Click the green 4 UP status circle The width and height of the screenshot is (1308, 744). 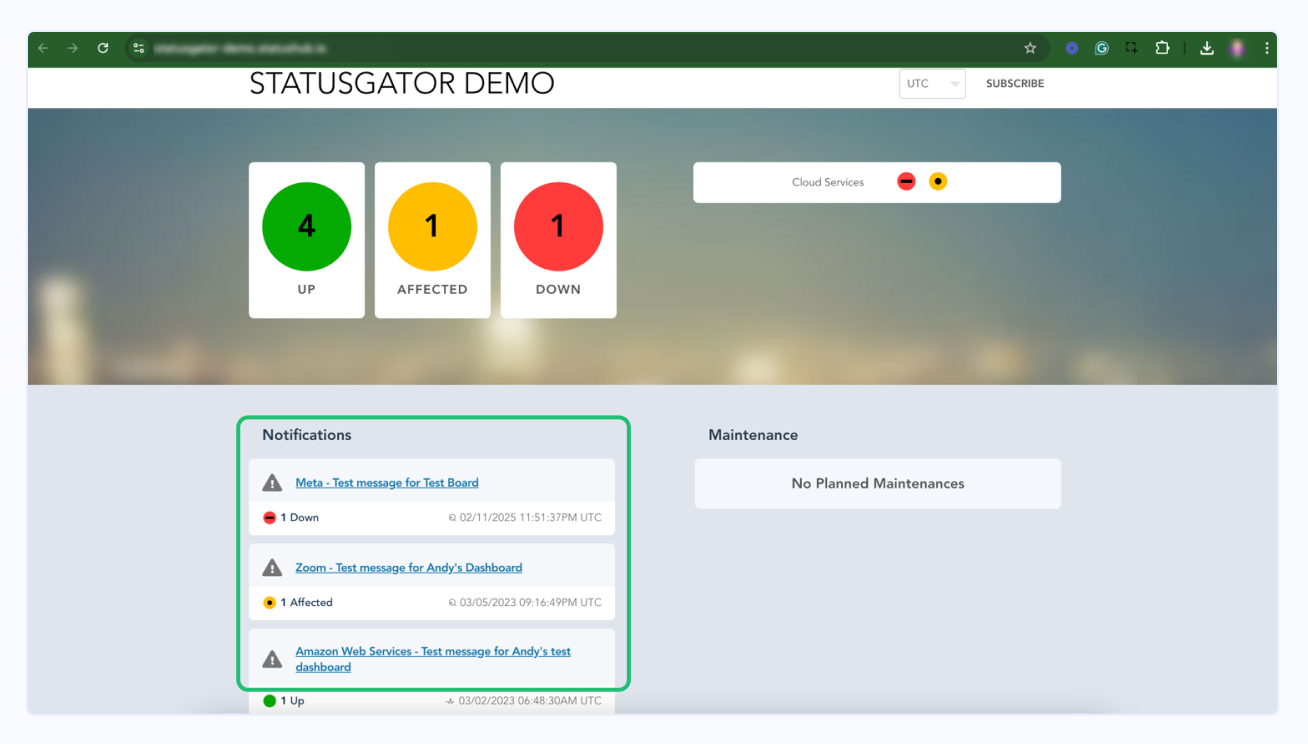pyautogui.click(x=306, y=227)
